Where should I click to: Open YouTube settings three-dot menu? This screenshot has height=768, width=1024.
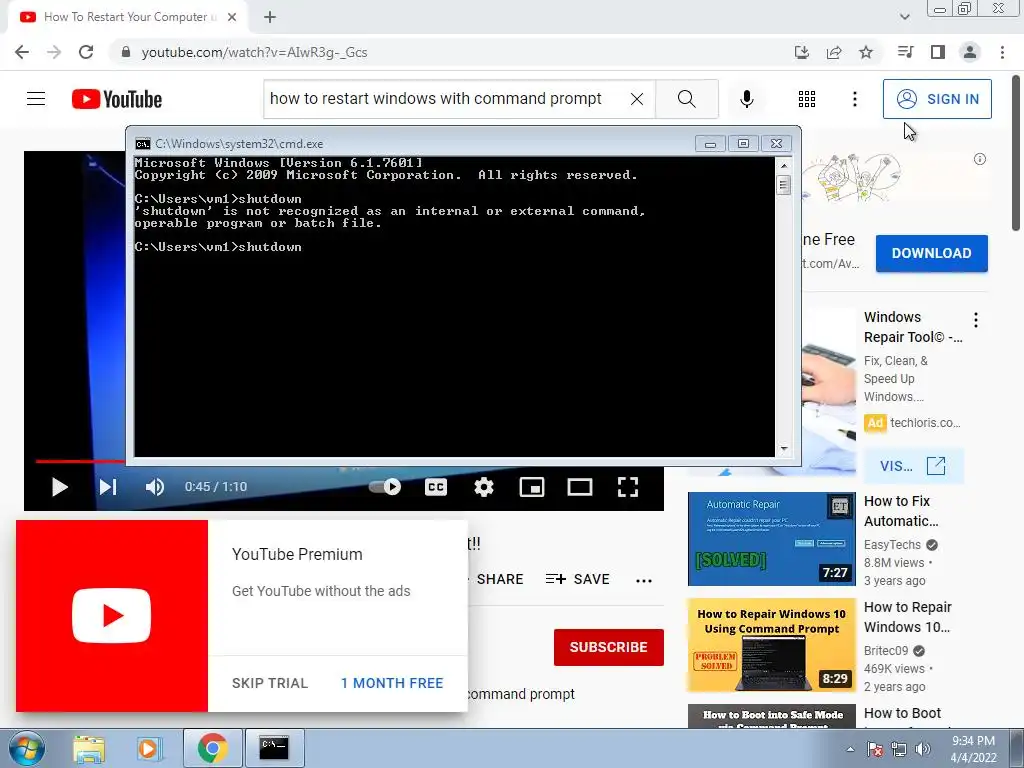[x=855, y=99]
